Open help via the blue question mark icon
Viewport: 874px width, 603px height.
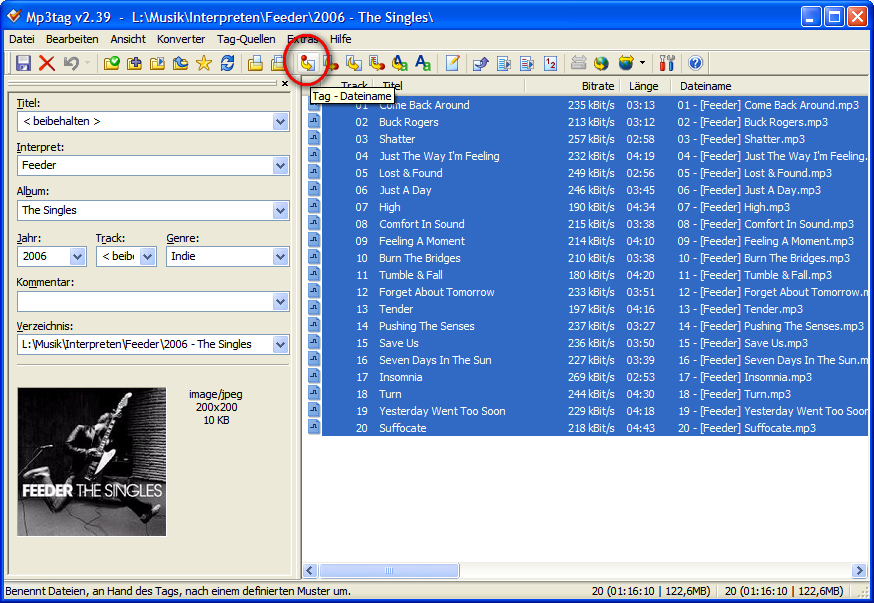coord(695,63)
